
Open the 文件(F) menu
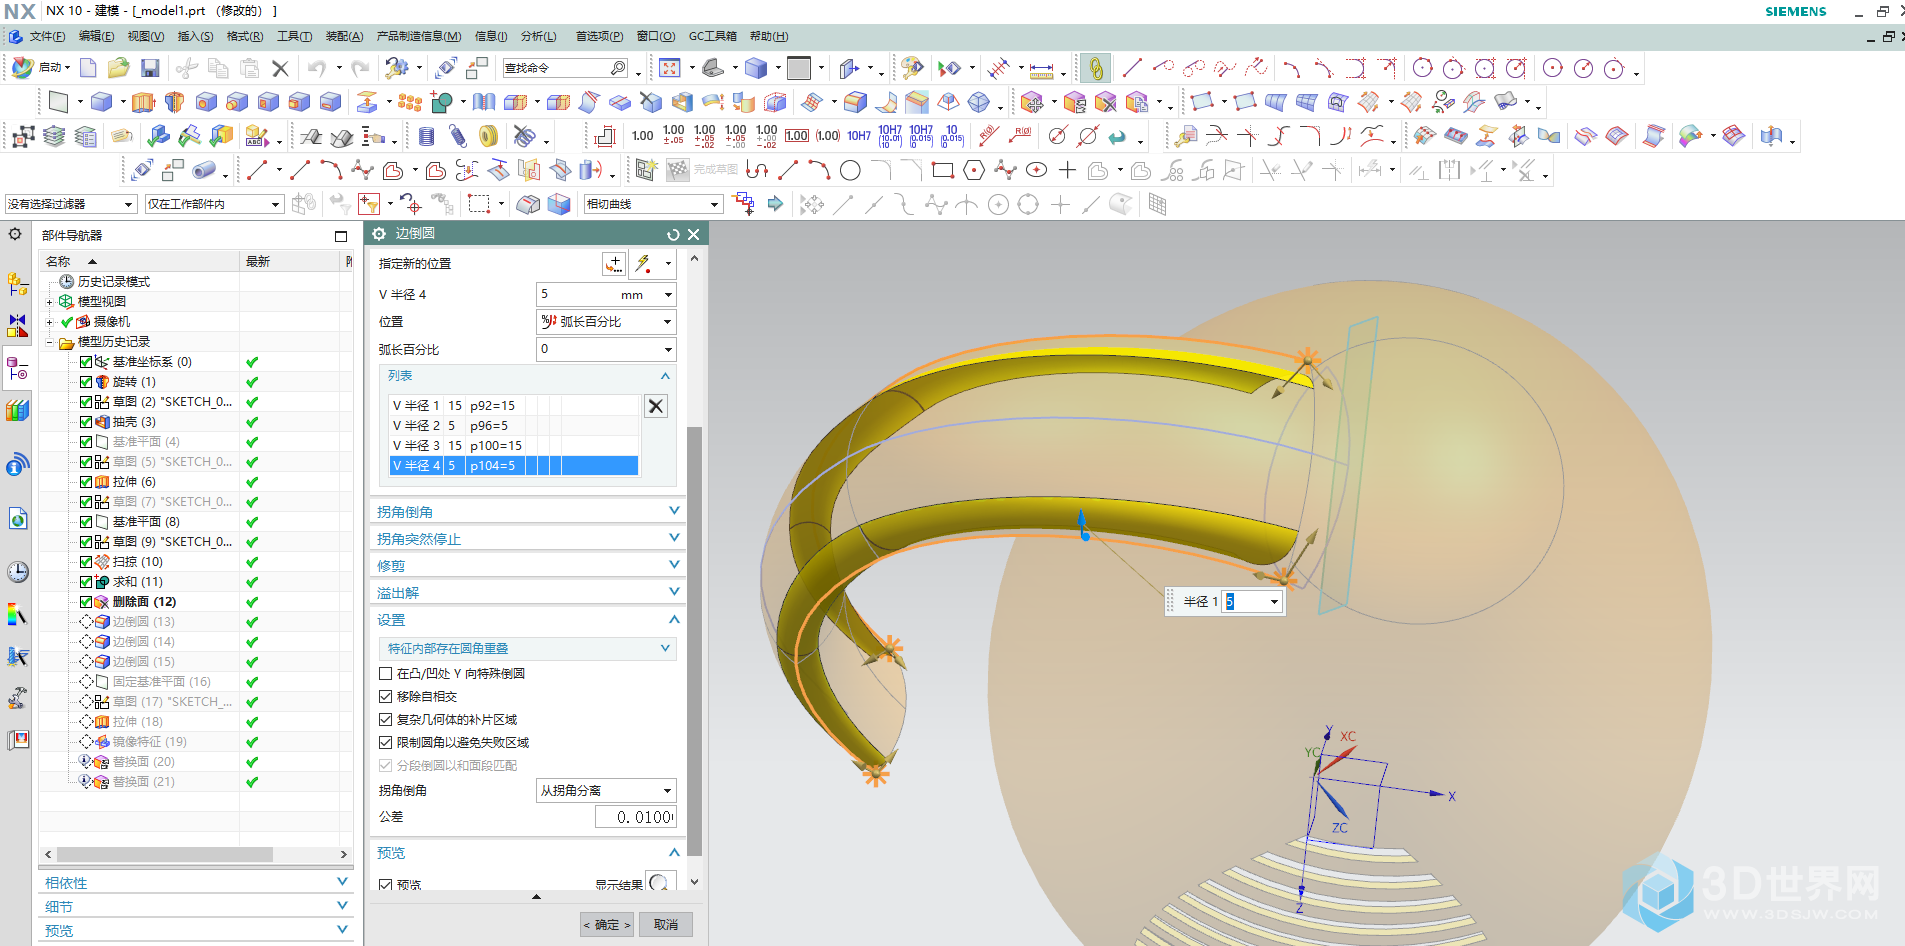[47, 36]
